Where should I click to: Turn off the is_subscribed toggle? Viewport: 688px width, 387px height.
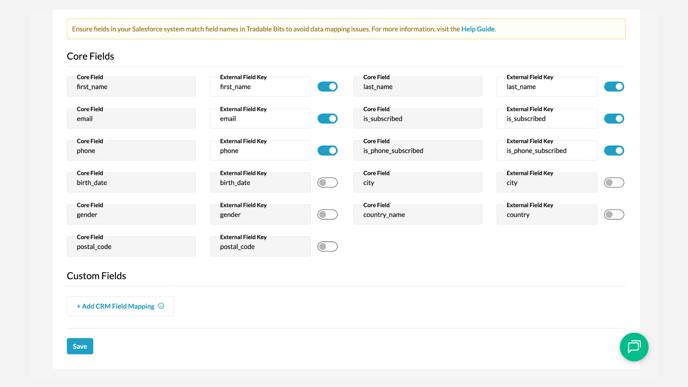point(614,118)
